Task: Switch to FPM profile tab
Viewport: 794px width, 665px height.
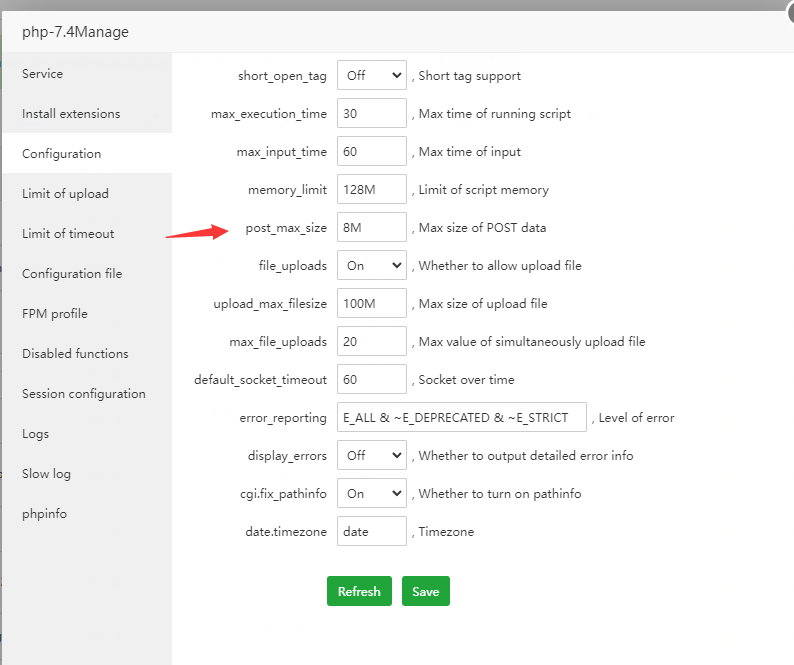Action: [55, 313]
